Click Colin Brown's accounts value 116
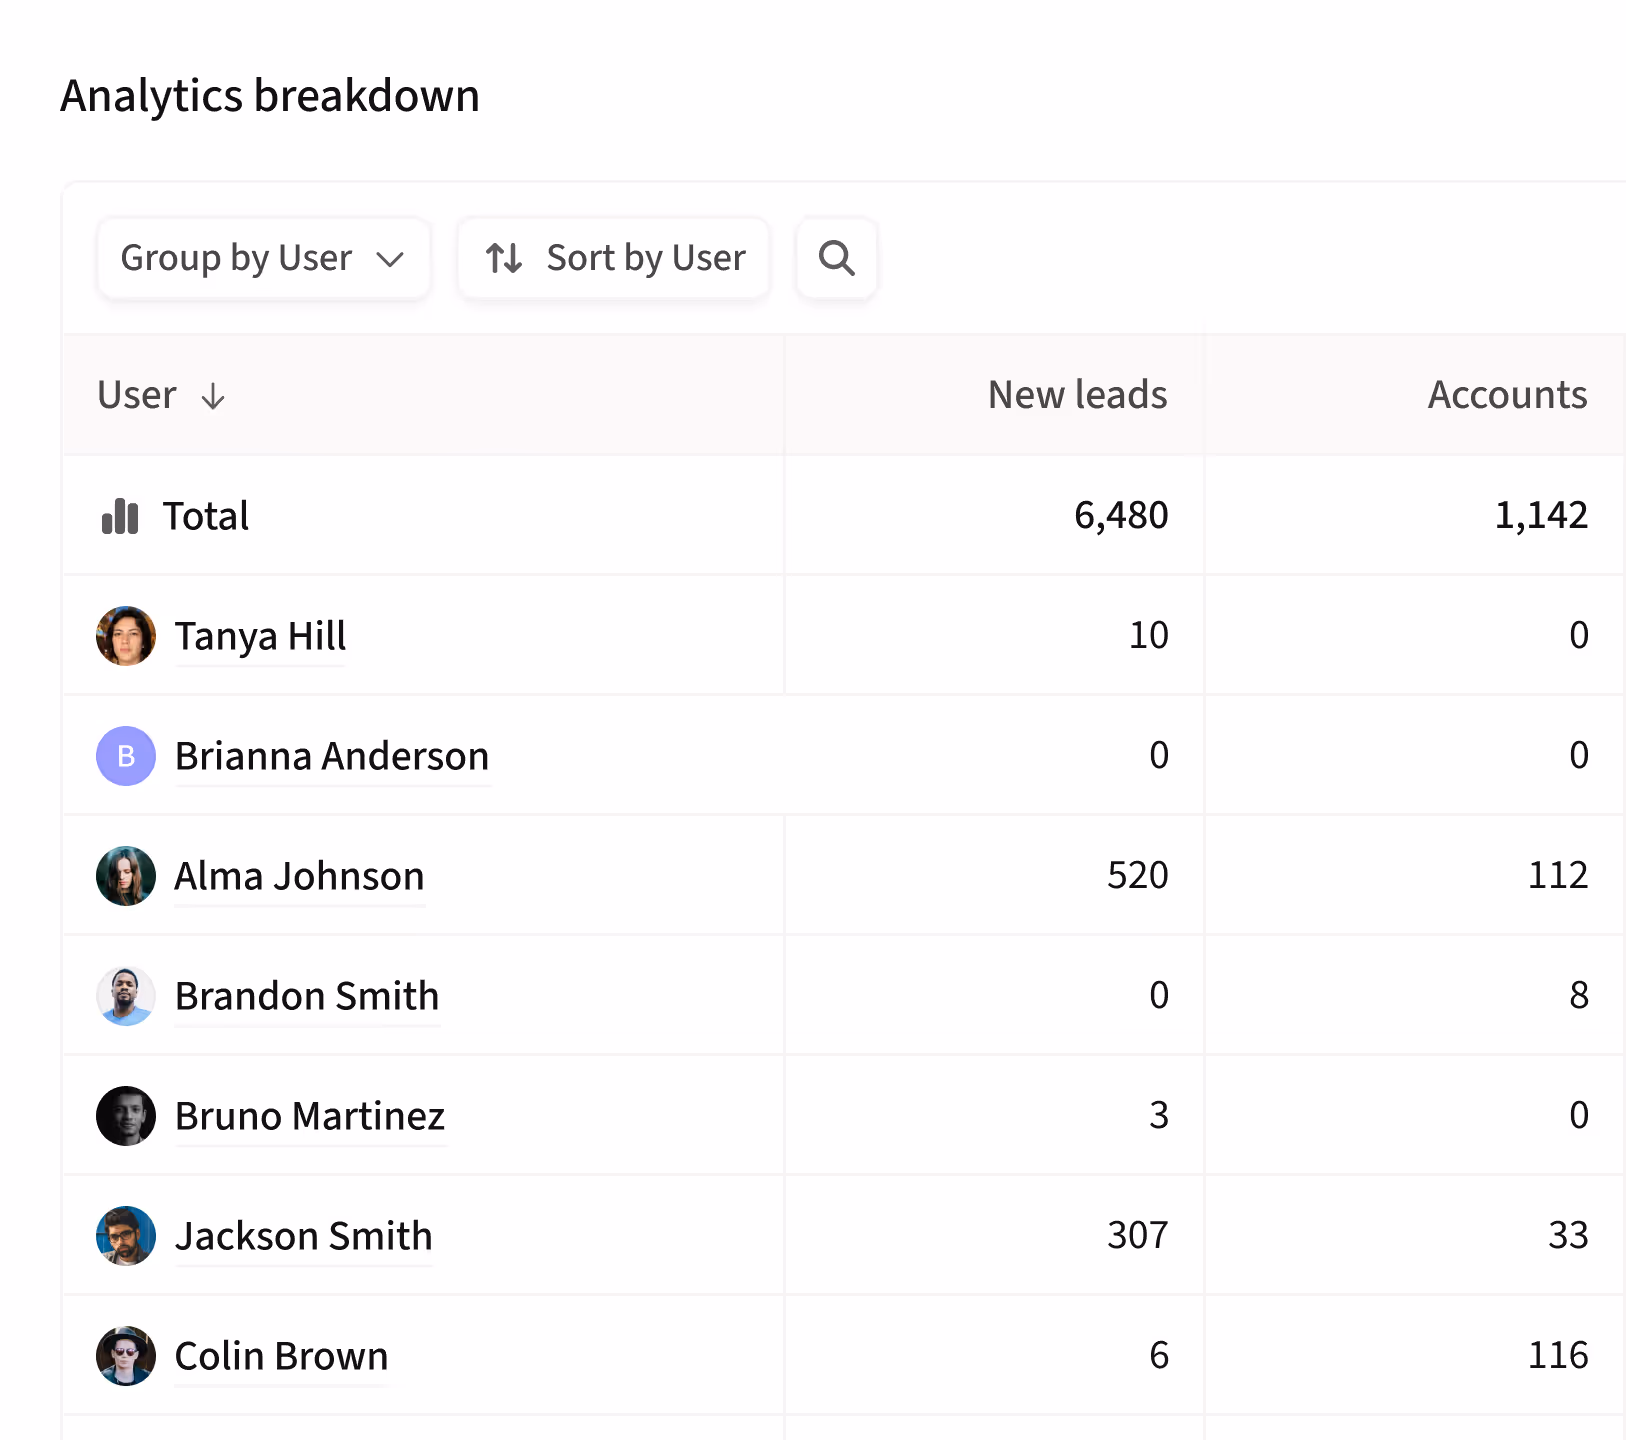1626x1440 pixels. tap(1558, 1355)
